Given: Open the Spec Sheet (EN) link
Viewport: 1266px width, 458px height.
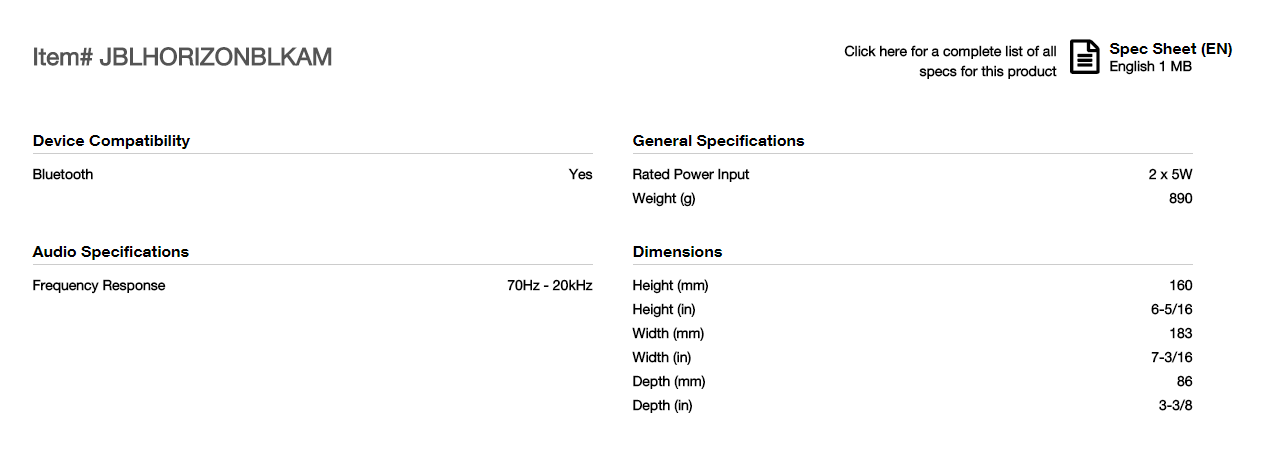Looking at the screenshot, I should (x=1171, y=49).
